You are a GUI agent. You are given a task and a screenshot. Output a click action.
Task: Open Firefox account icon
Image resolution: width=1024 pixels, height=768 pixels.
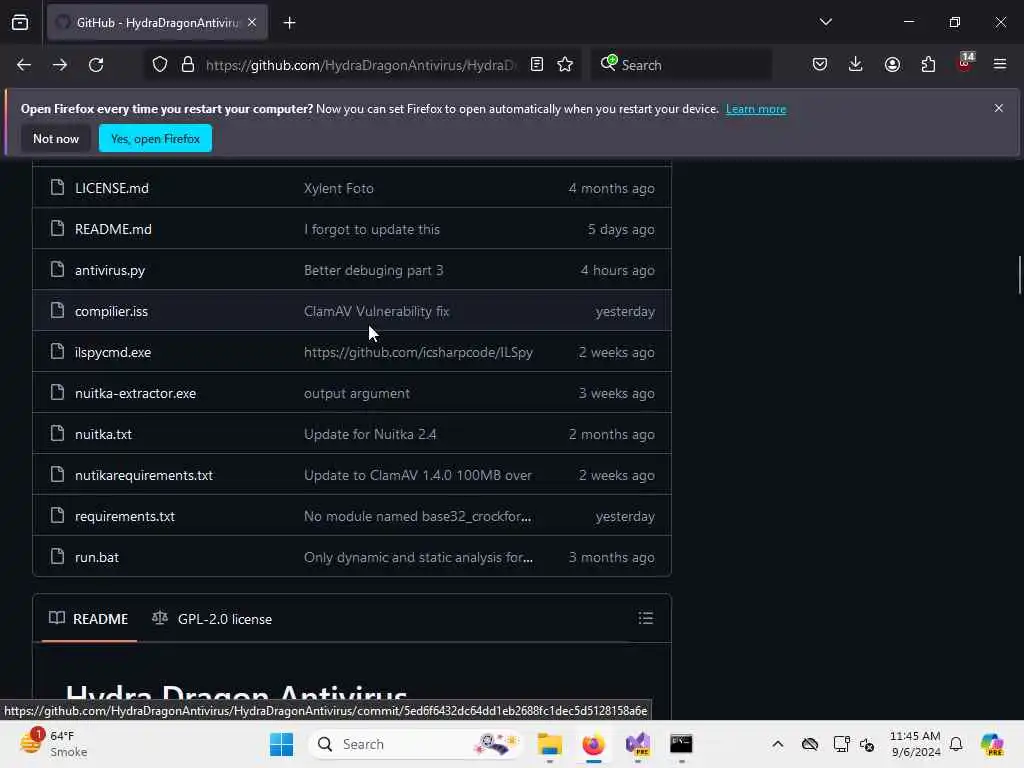[892, 65]
